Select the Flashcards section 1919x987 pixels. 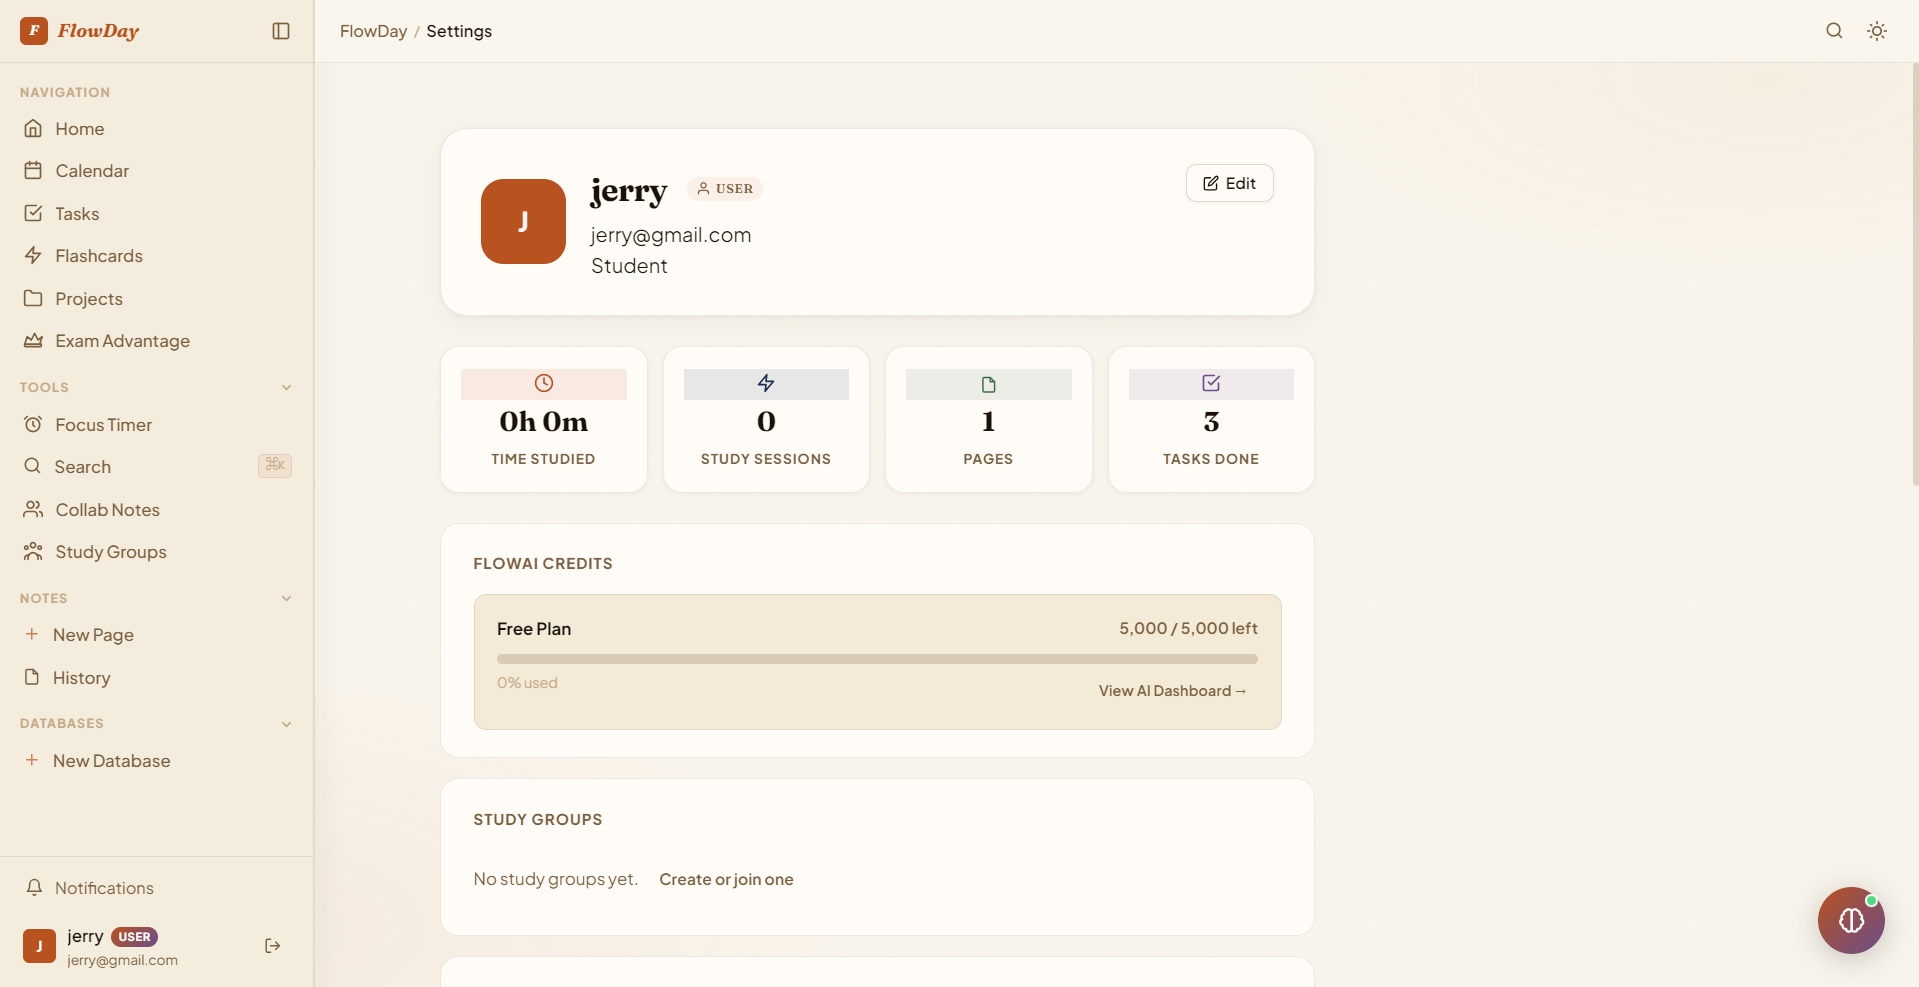(99, 255)
